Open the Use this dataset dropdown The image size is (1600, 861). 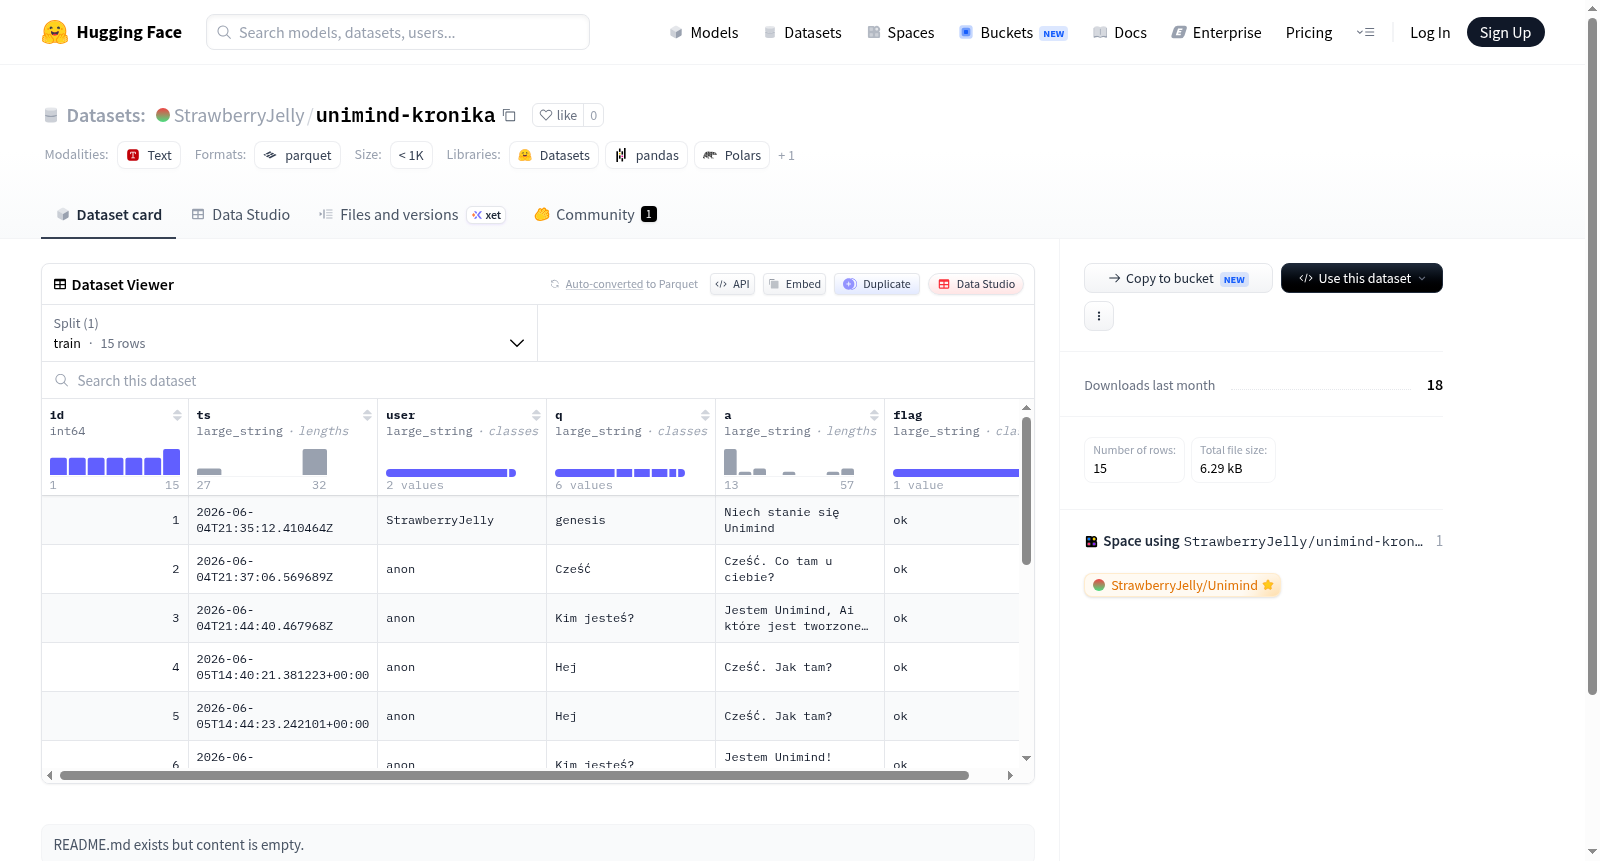pos(1362,278)
